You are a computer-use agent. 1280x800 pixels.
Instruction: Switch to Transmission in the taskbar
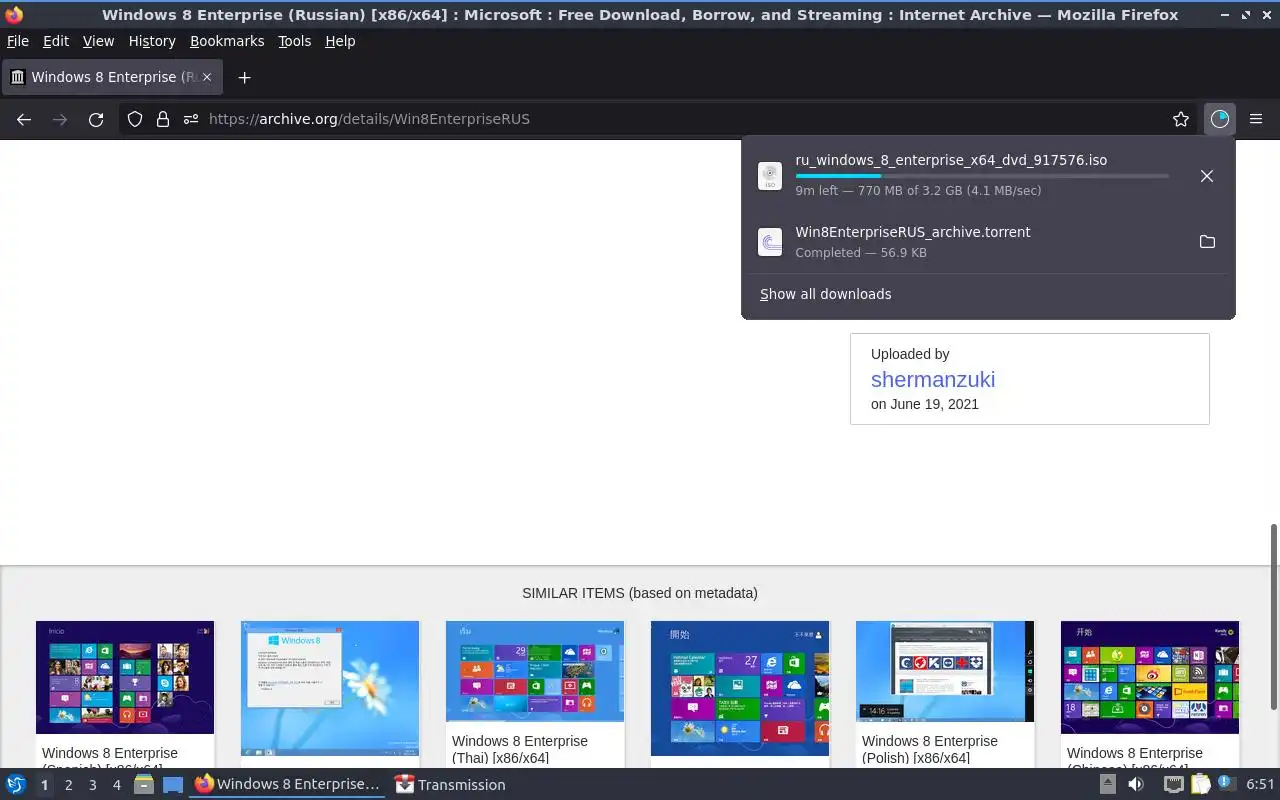pos(451,785)
